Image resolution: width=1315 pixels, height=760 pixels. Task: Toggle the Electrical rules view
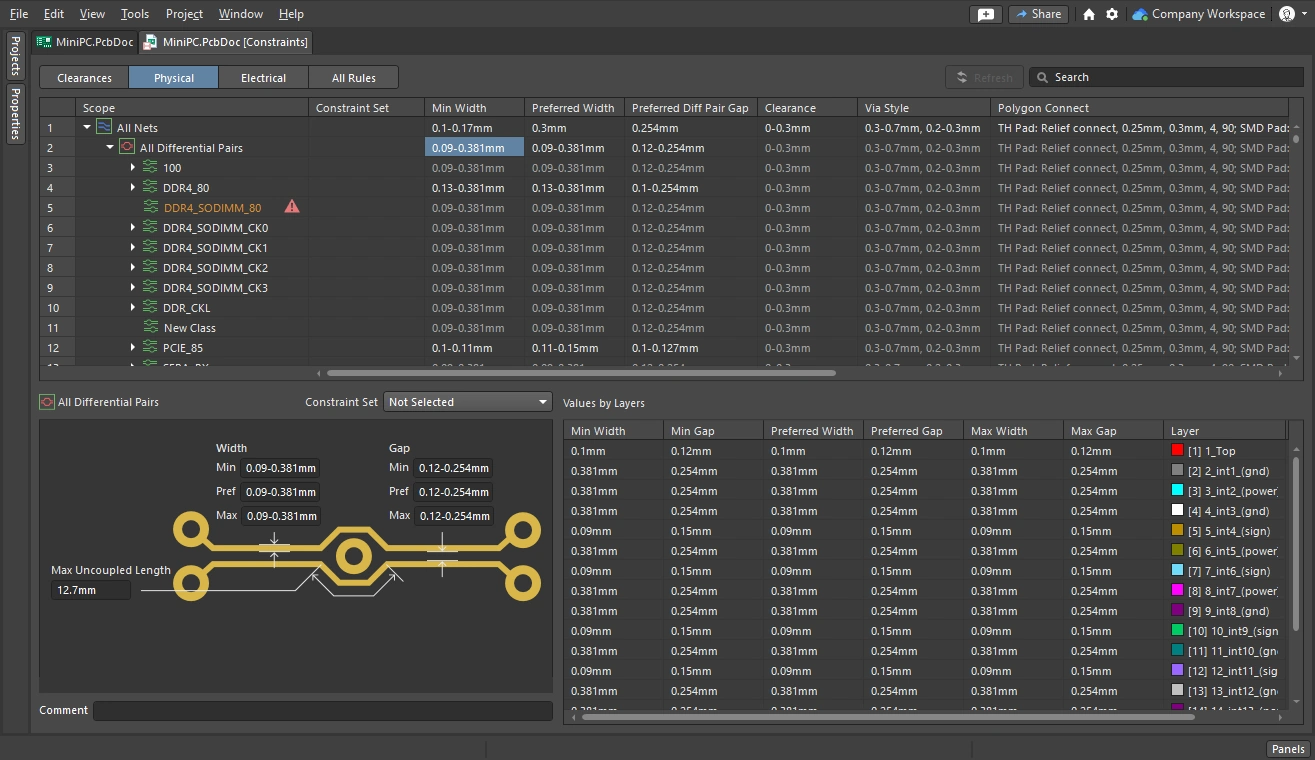click(x=263, y=78)
